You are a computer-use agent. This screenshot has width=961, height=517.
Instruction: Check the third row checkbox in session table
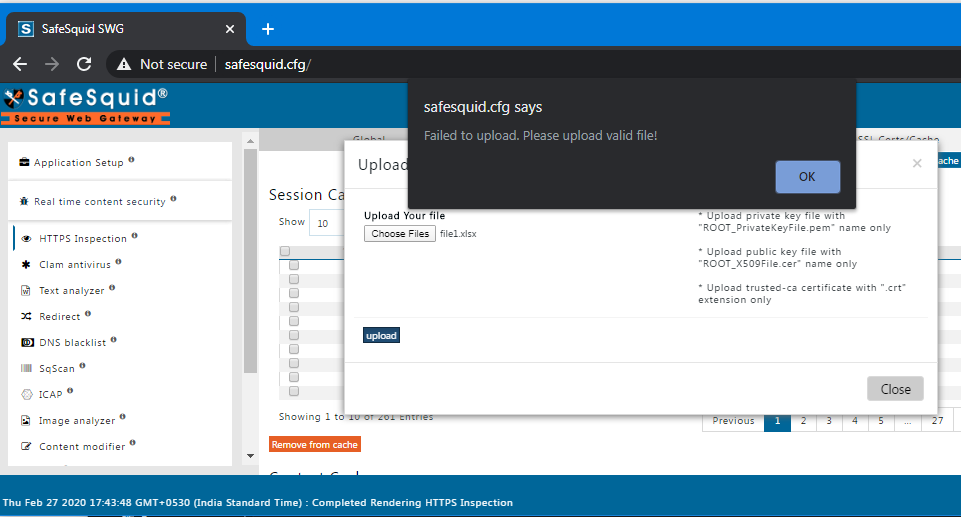point(294,293)
